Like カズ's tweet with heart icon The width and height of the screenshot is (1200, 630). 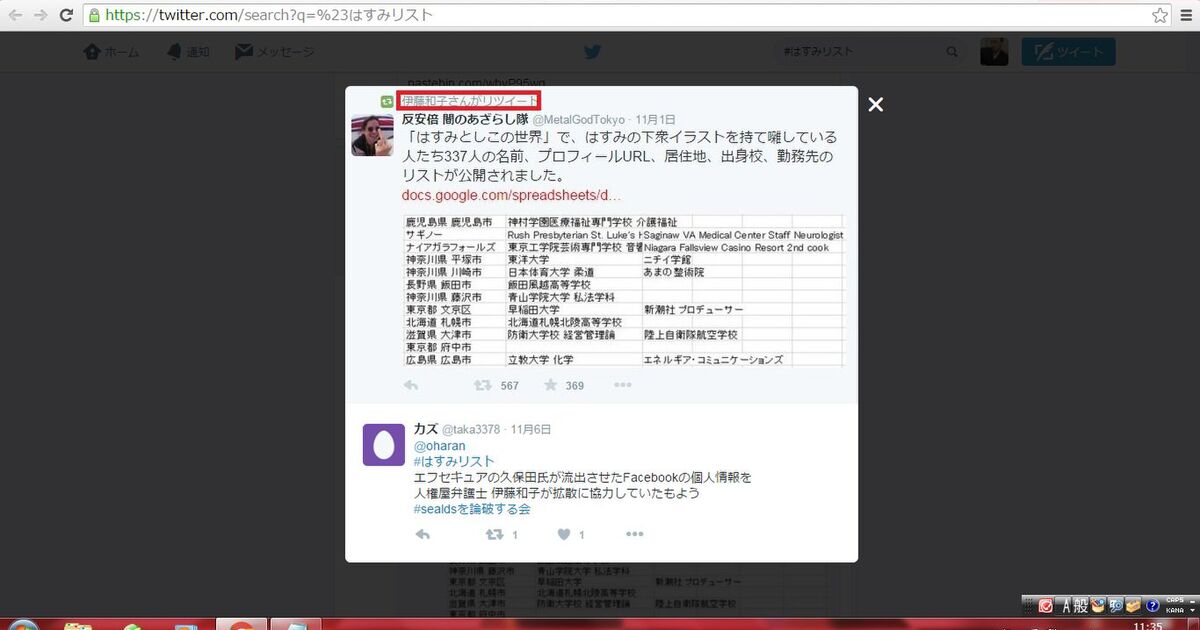pyautogui.click(x=563, y=535)
